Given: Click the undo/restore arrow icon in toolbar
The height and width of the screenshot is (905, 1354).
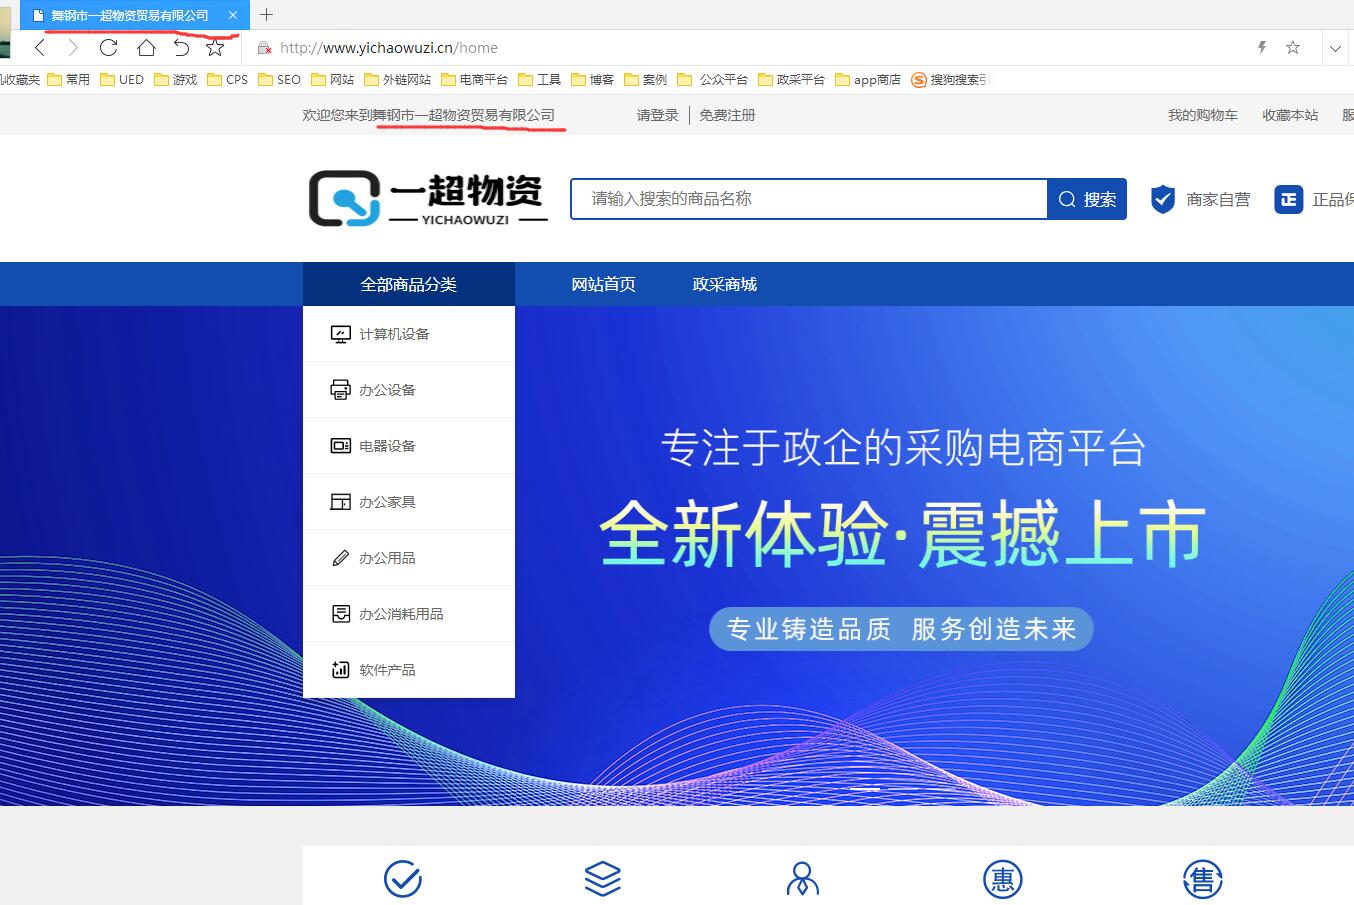Looking at the screenshot, I should pyautogui.click(x=181, y=48).
